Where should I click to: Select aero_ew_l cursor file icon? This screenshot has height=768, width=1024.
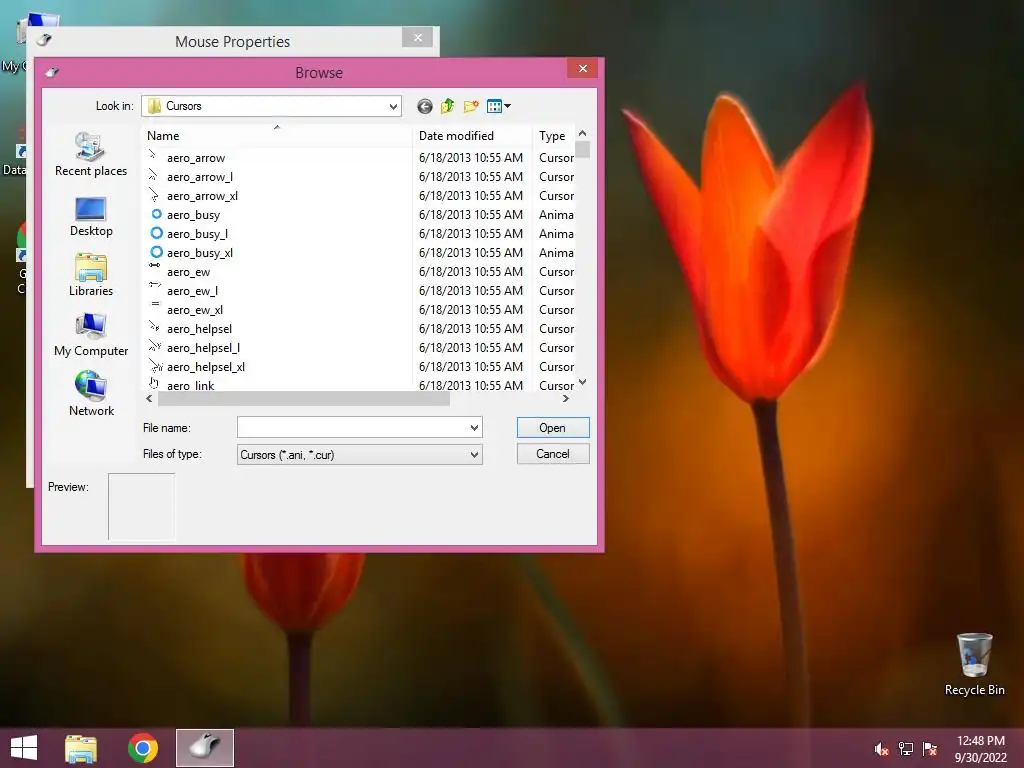tap(155, 285)
